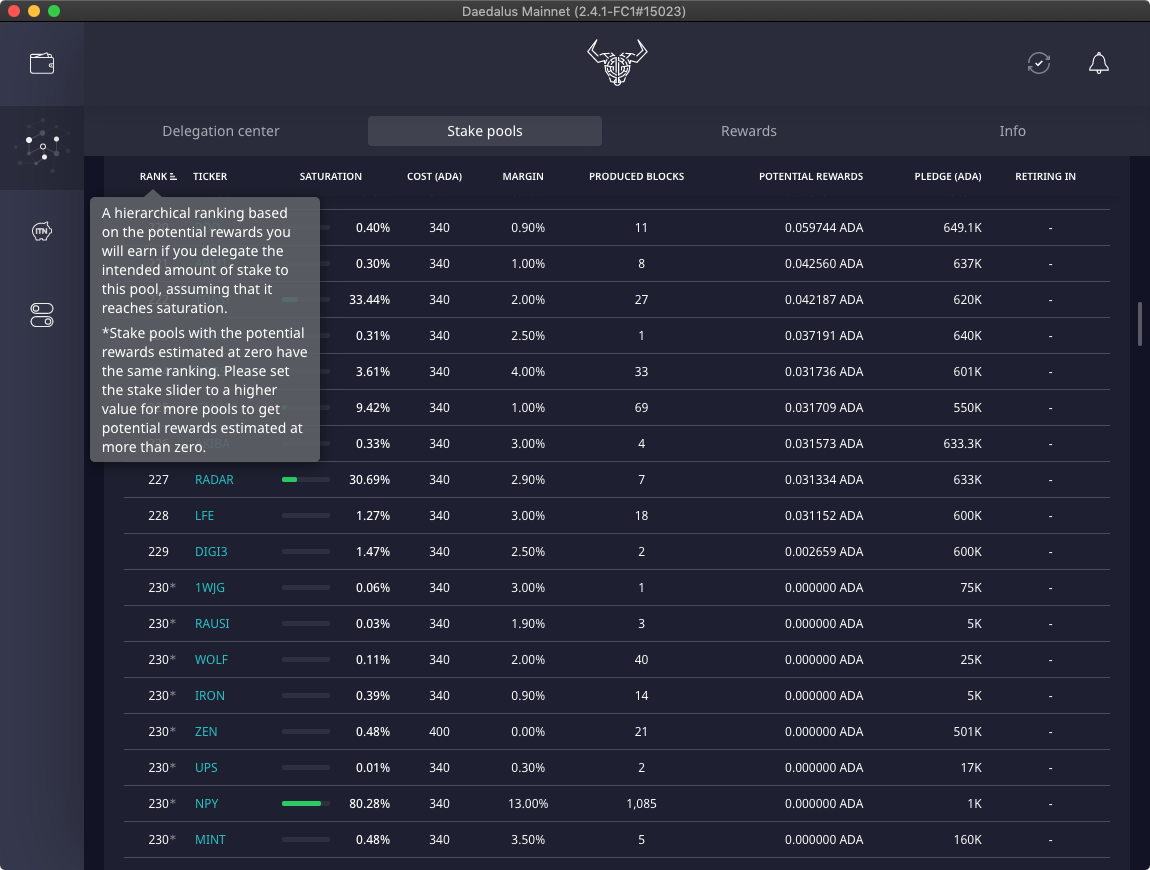Click the 9.42% saturation value
The width and height of the screenshot is (1150, 870).
tap(373, 408)
